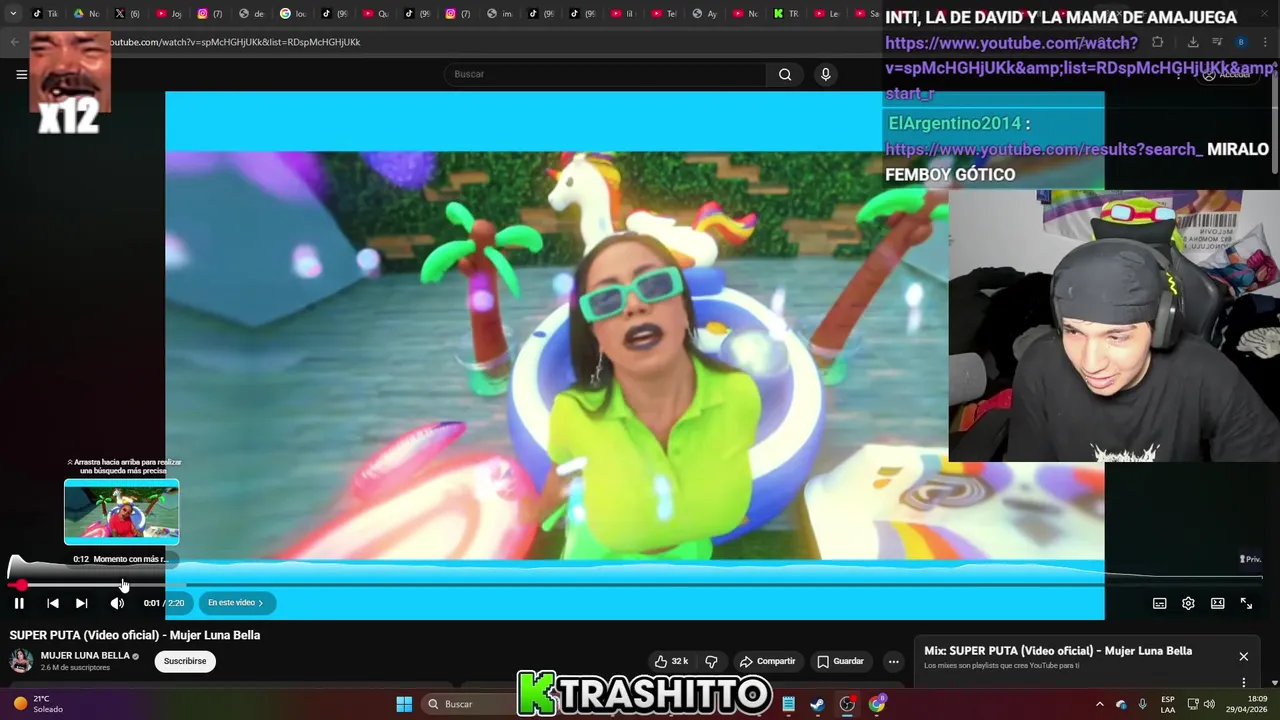Screen dimensions: 1280x720
Task: Open more actions three-dot menu beside Guardar
Action: pyautogui.click(x=894, y=661)
